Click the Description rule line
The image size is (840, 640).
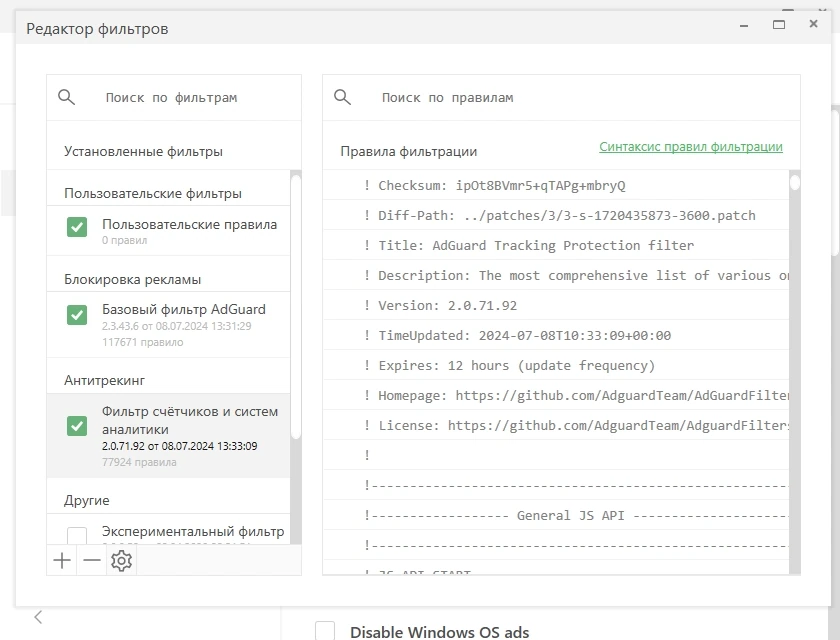[x=556, y=275]
